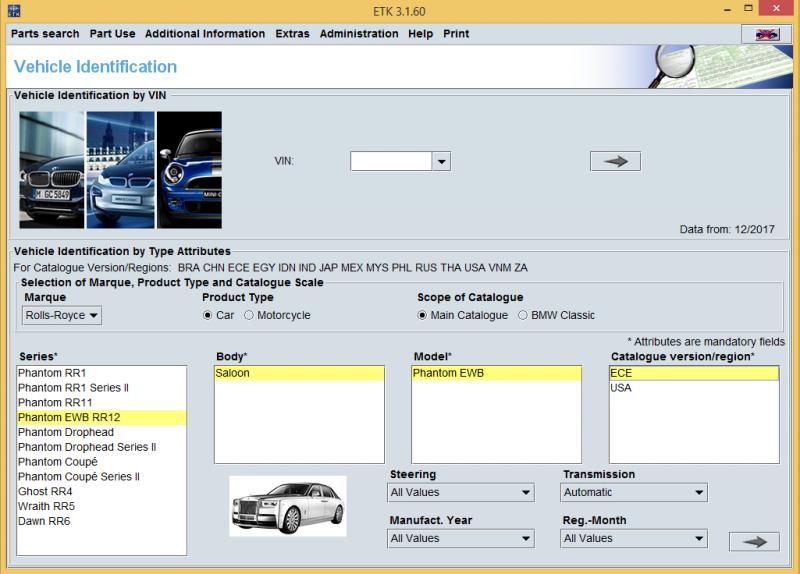Click the bottom-right forward arrow button
This screenshot has width=800, height=574.
[754, 541]
